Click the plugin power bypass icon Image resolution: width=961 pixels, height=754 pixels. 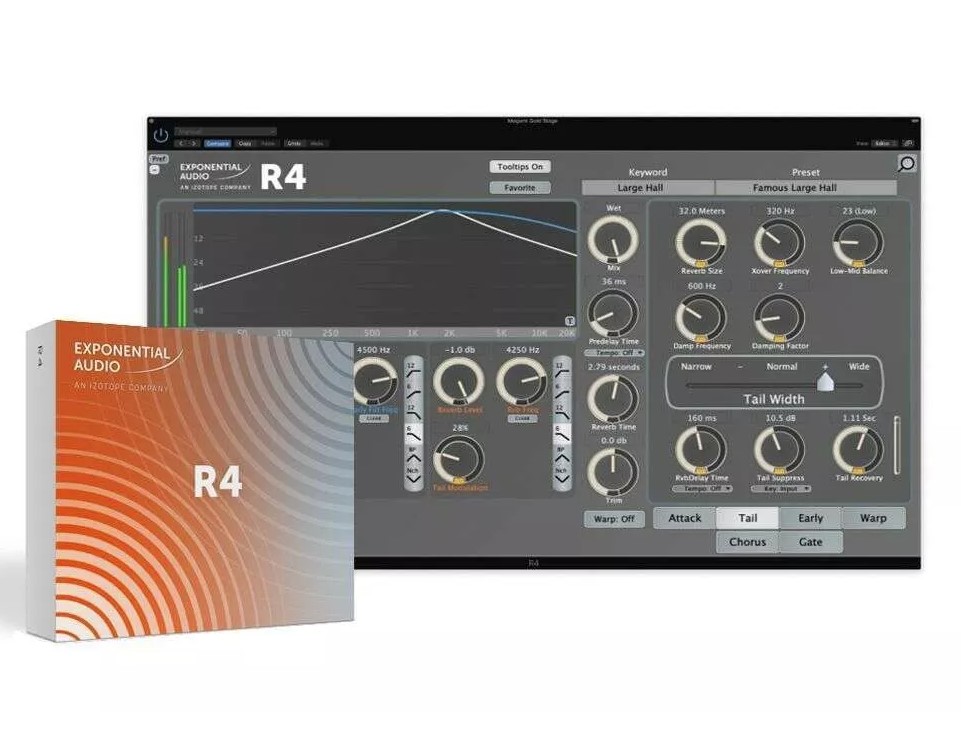coord(161,135)
